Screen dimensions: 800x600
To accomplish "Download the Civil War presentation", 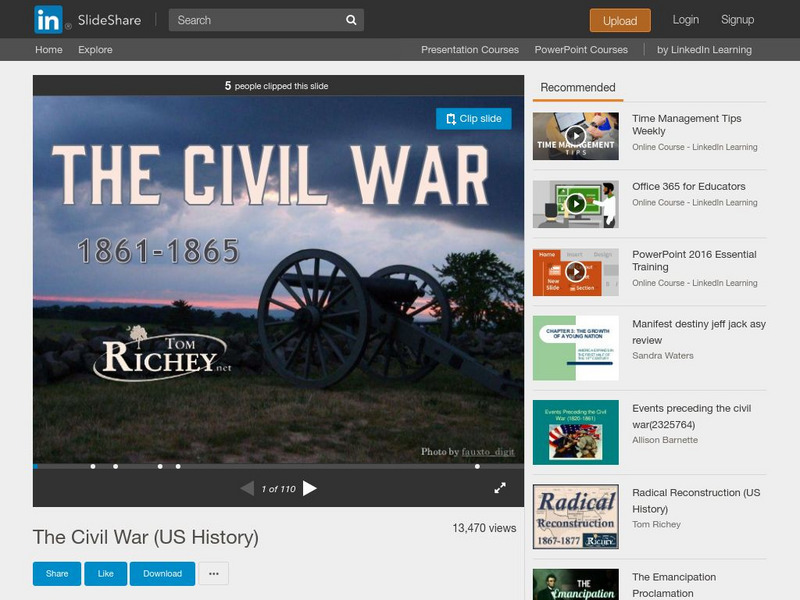I will click(x=164, y=574).
